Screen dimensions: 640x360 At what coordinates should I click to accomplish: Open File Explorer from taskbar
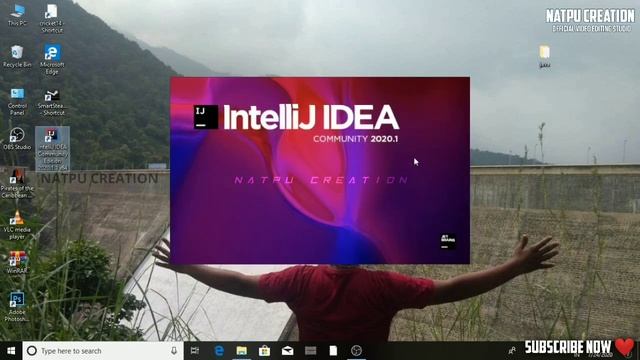click(242, 351)
